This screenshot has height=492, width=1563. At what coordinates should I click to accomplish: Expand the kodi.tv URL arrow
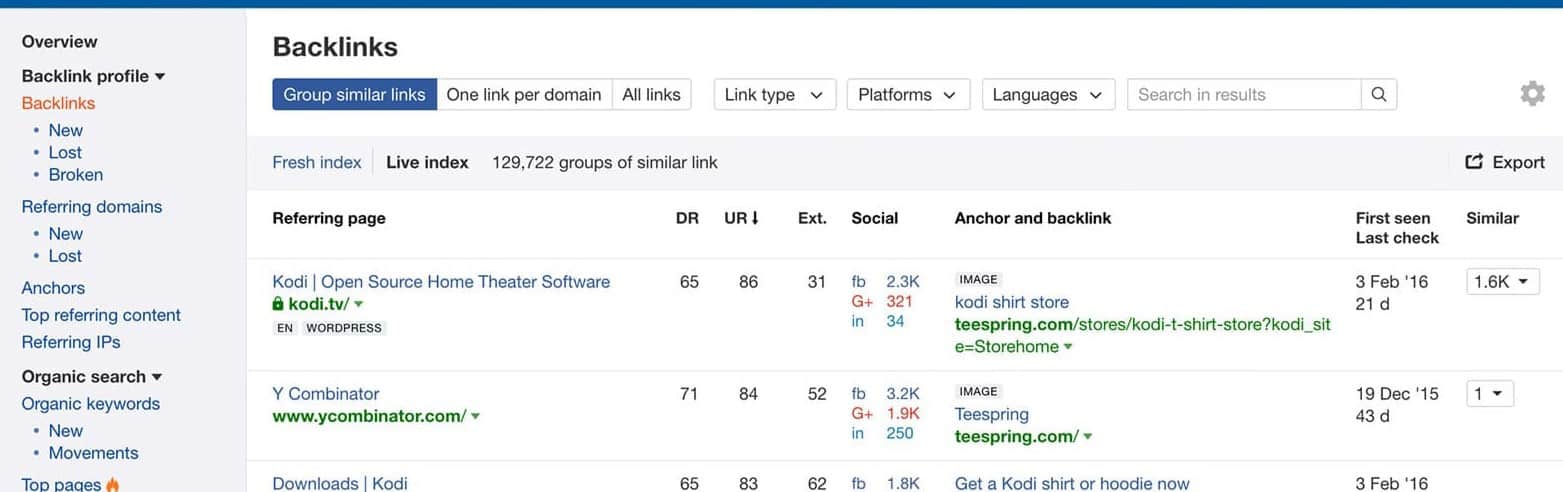[359, 304]
